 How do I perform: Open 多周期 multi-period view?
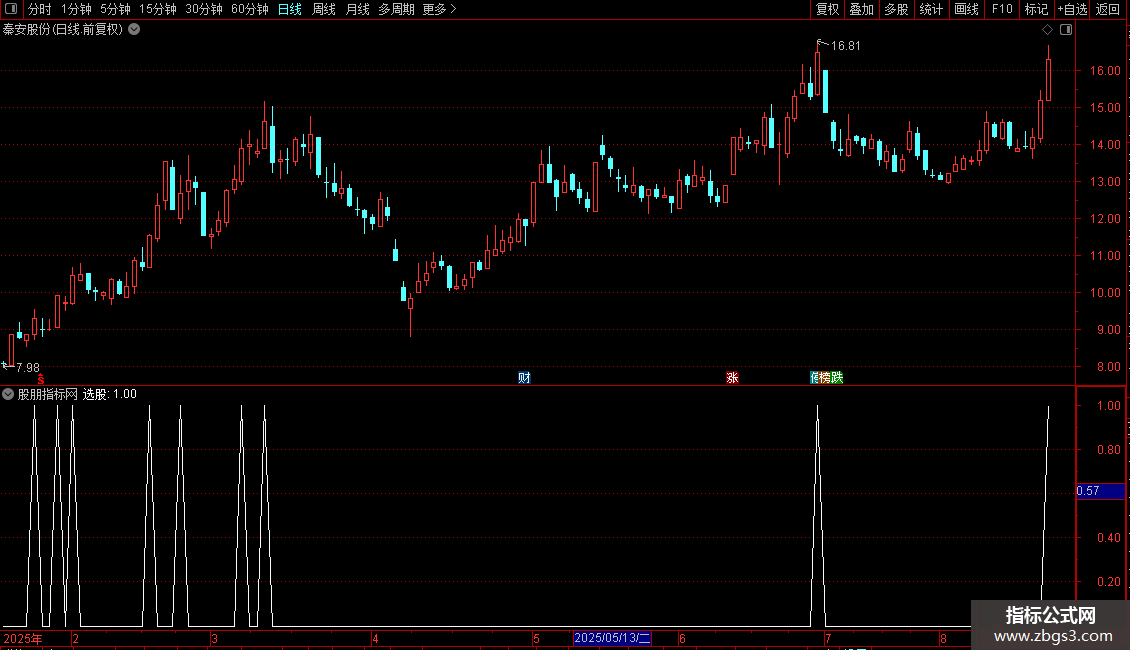pyautogui.click(x=396, y=9)
